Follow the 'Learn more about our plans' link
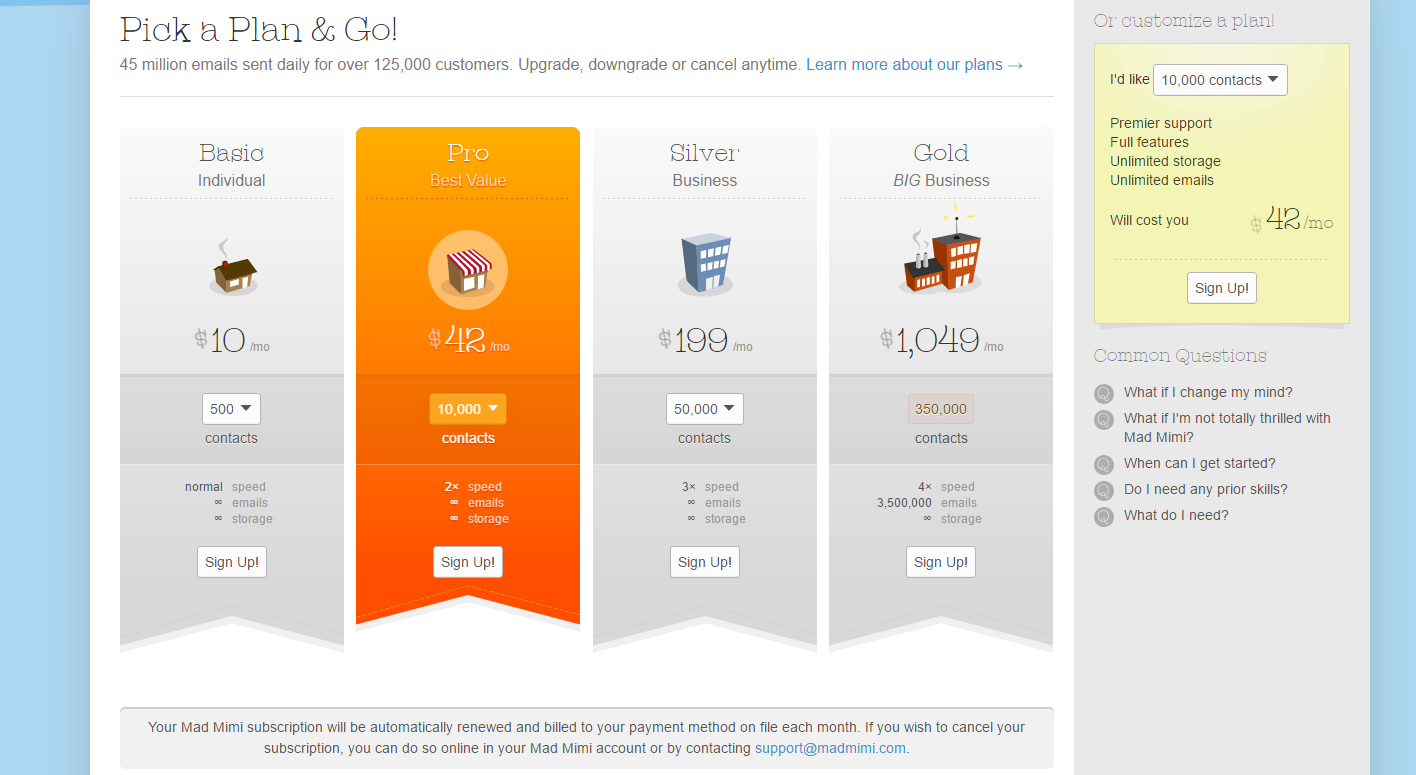The height and width of the screenshot is (775, 1416). [914, 65]
